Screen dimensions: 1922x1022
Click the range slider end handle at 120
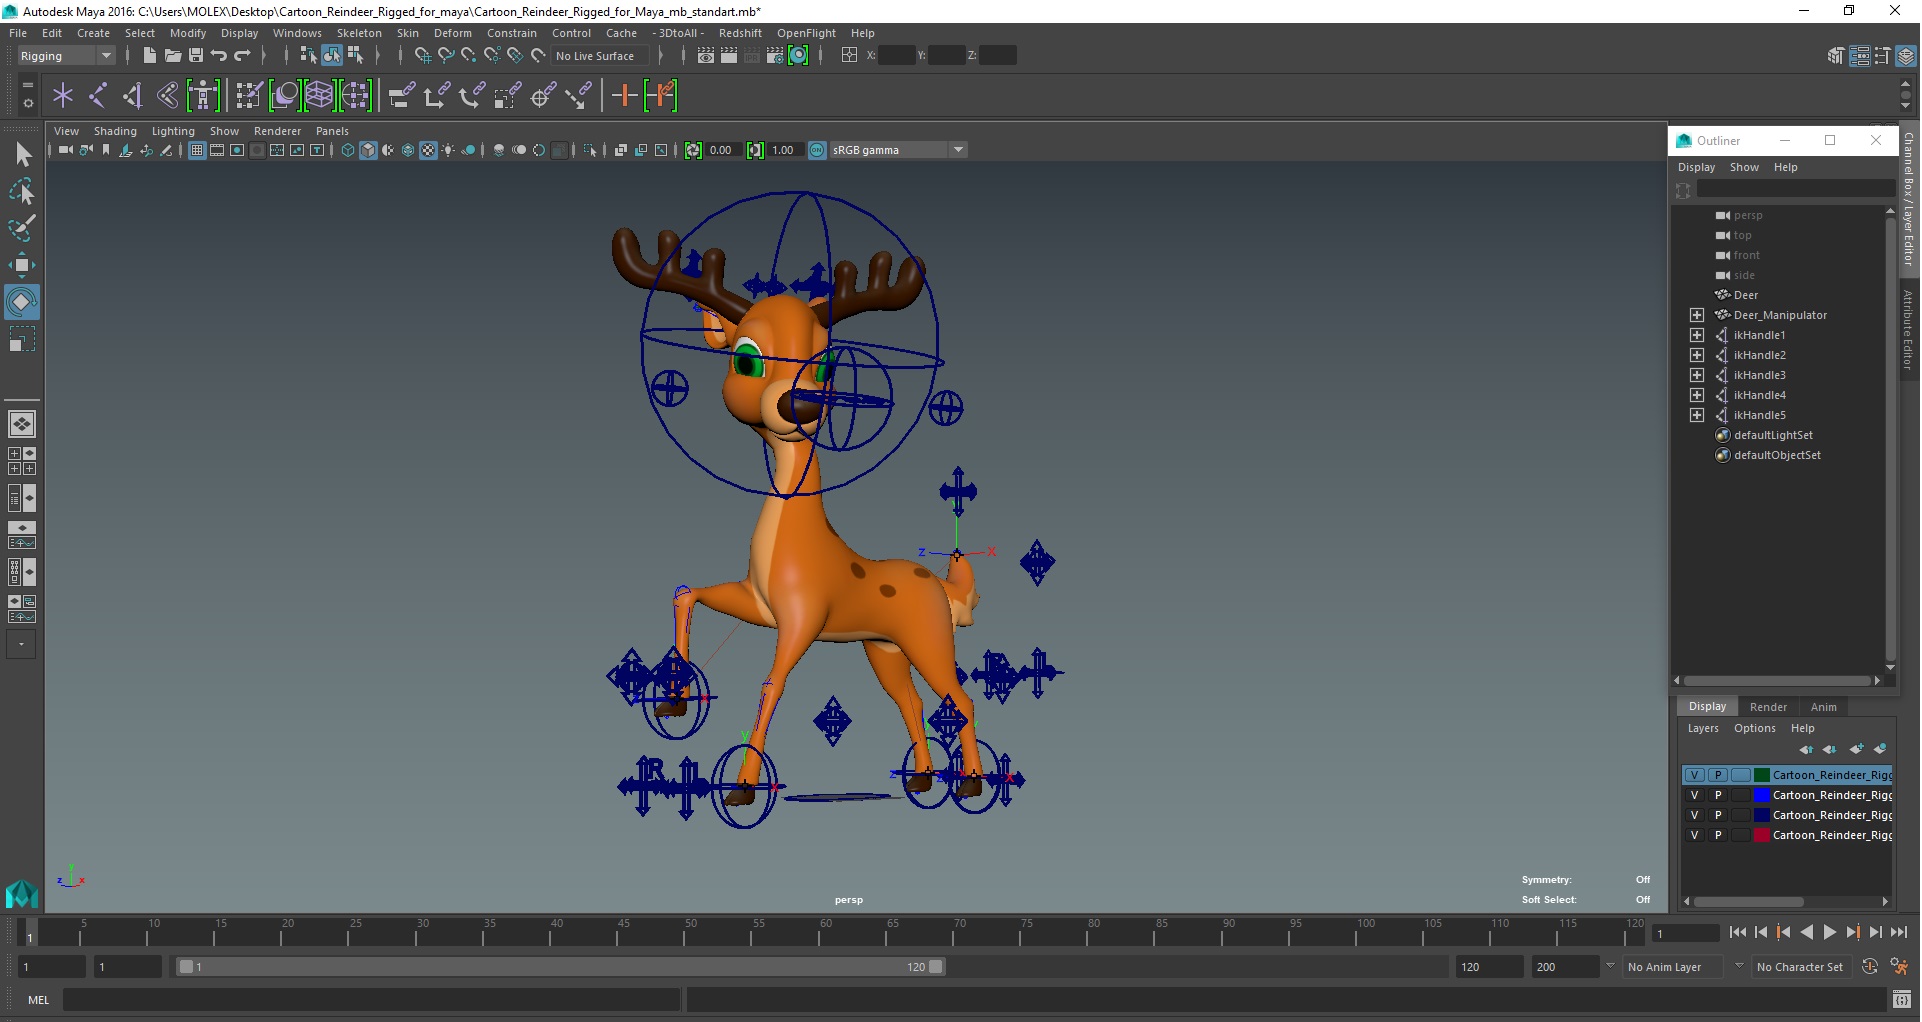click(x=935, y=967)
